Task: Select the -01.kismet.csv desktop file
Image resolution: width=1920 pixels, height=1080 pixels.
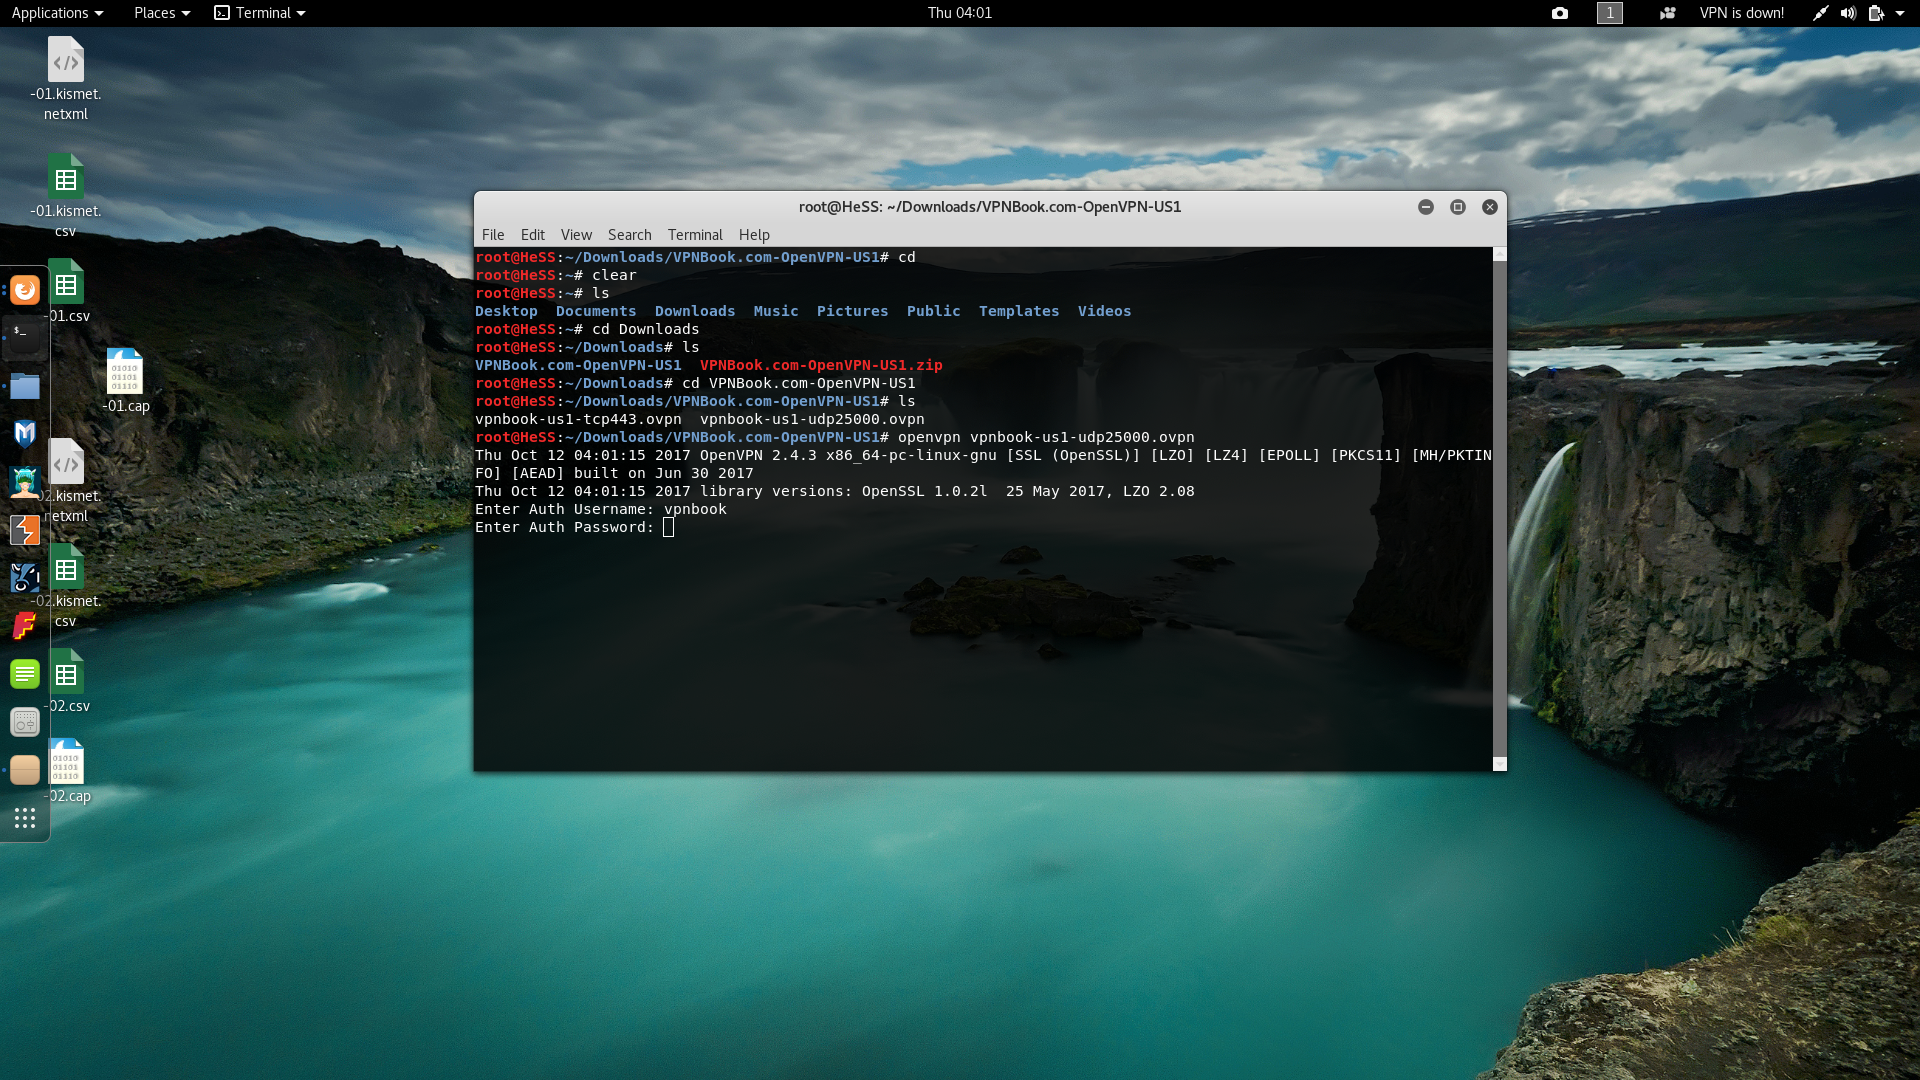Action: pos(66,197)
